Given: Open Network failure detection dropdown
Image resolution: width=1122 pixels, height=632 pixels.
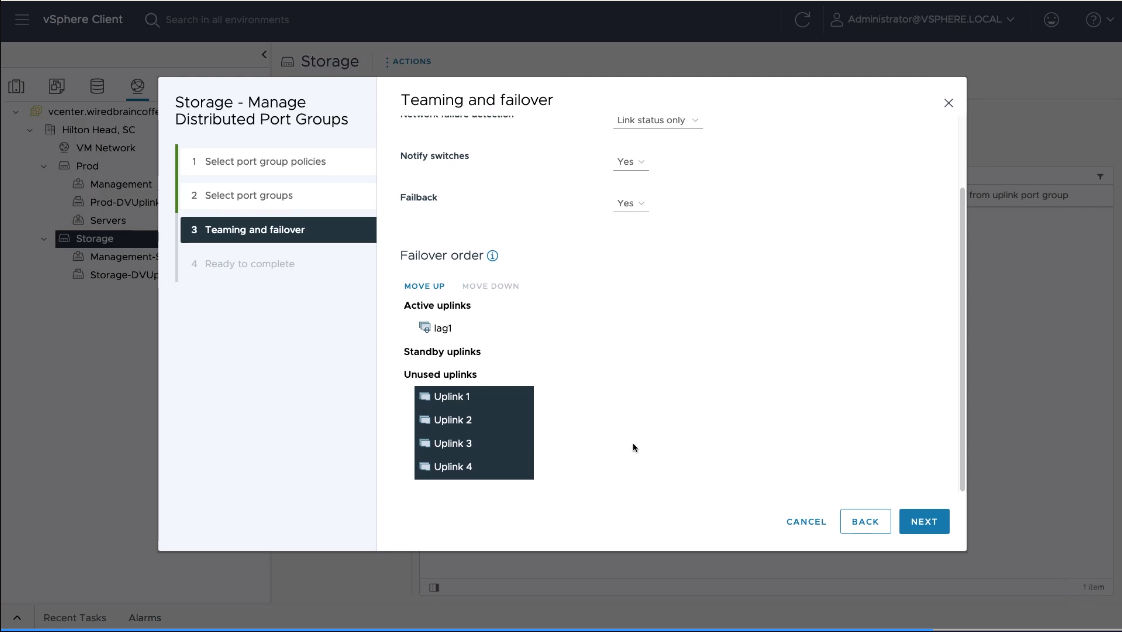Looking at the screenshot, I should 657,120.
